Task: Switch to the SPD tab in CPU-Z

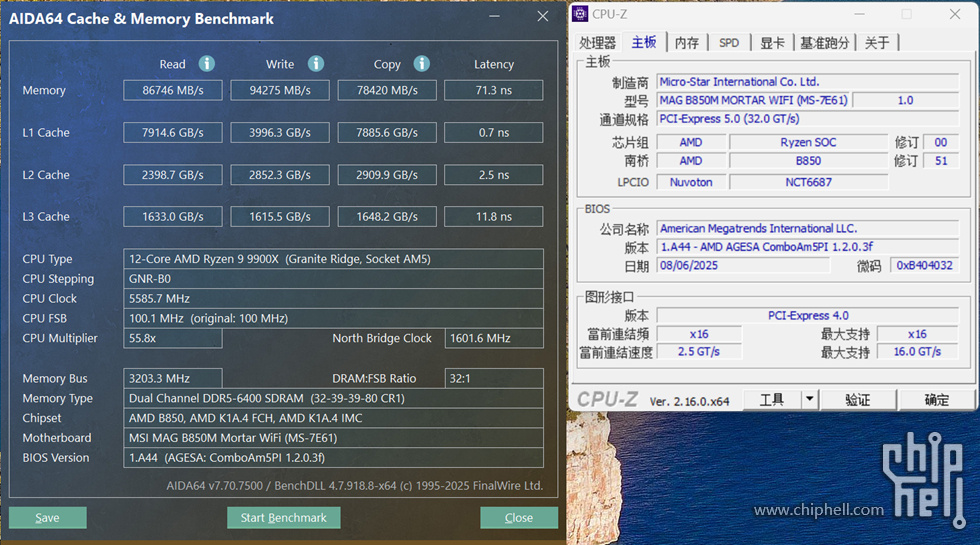Action: click(x=729, y=42)
